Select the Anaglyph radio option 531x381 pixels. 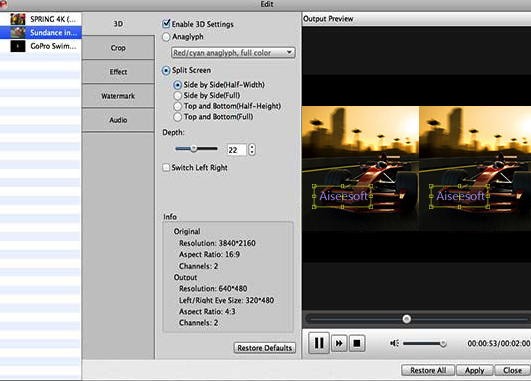tap(166, 37)
